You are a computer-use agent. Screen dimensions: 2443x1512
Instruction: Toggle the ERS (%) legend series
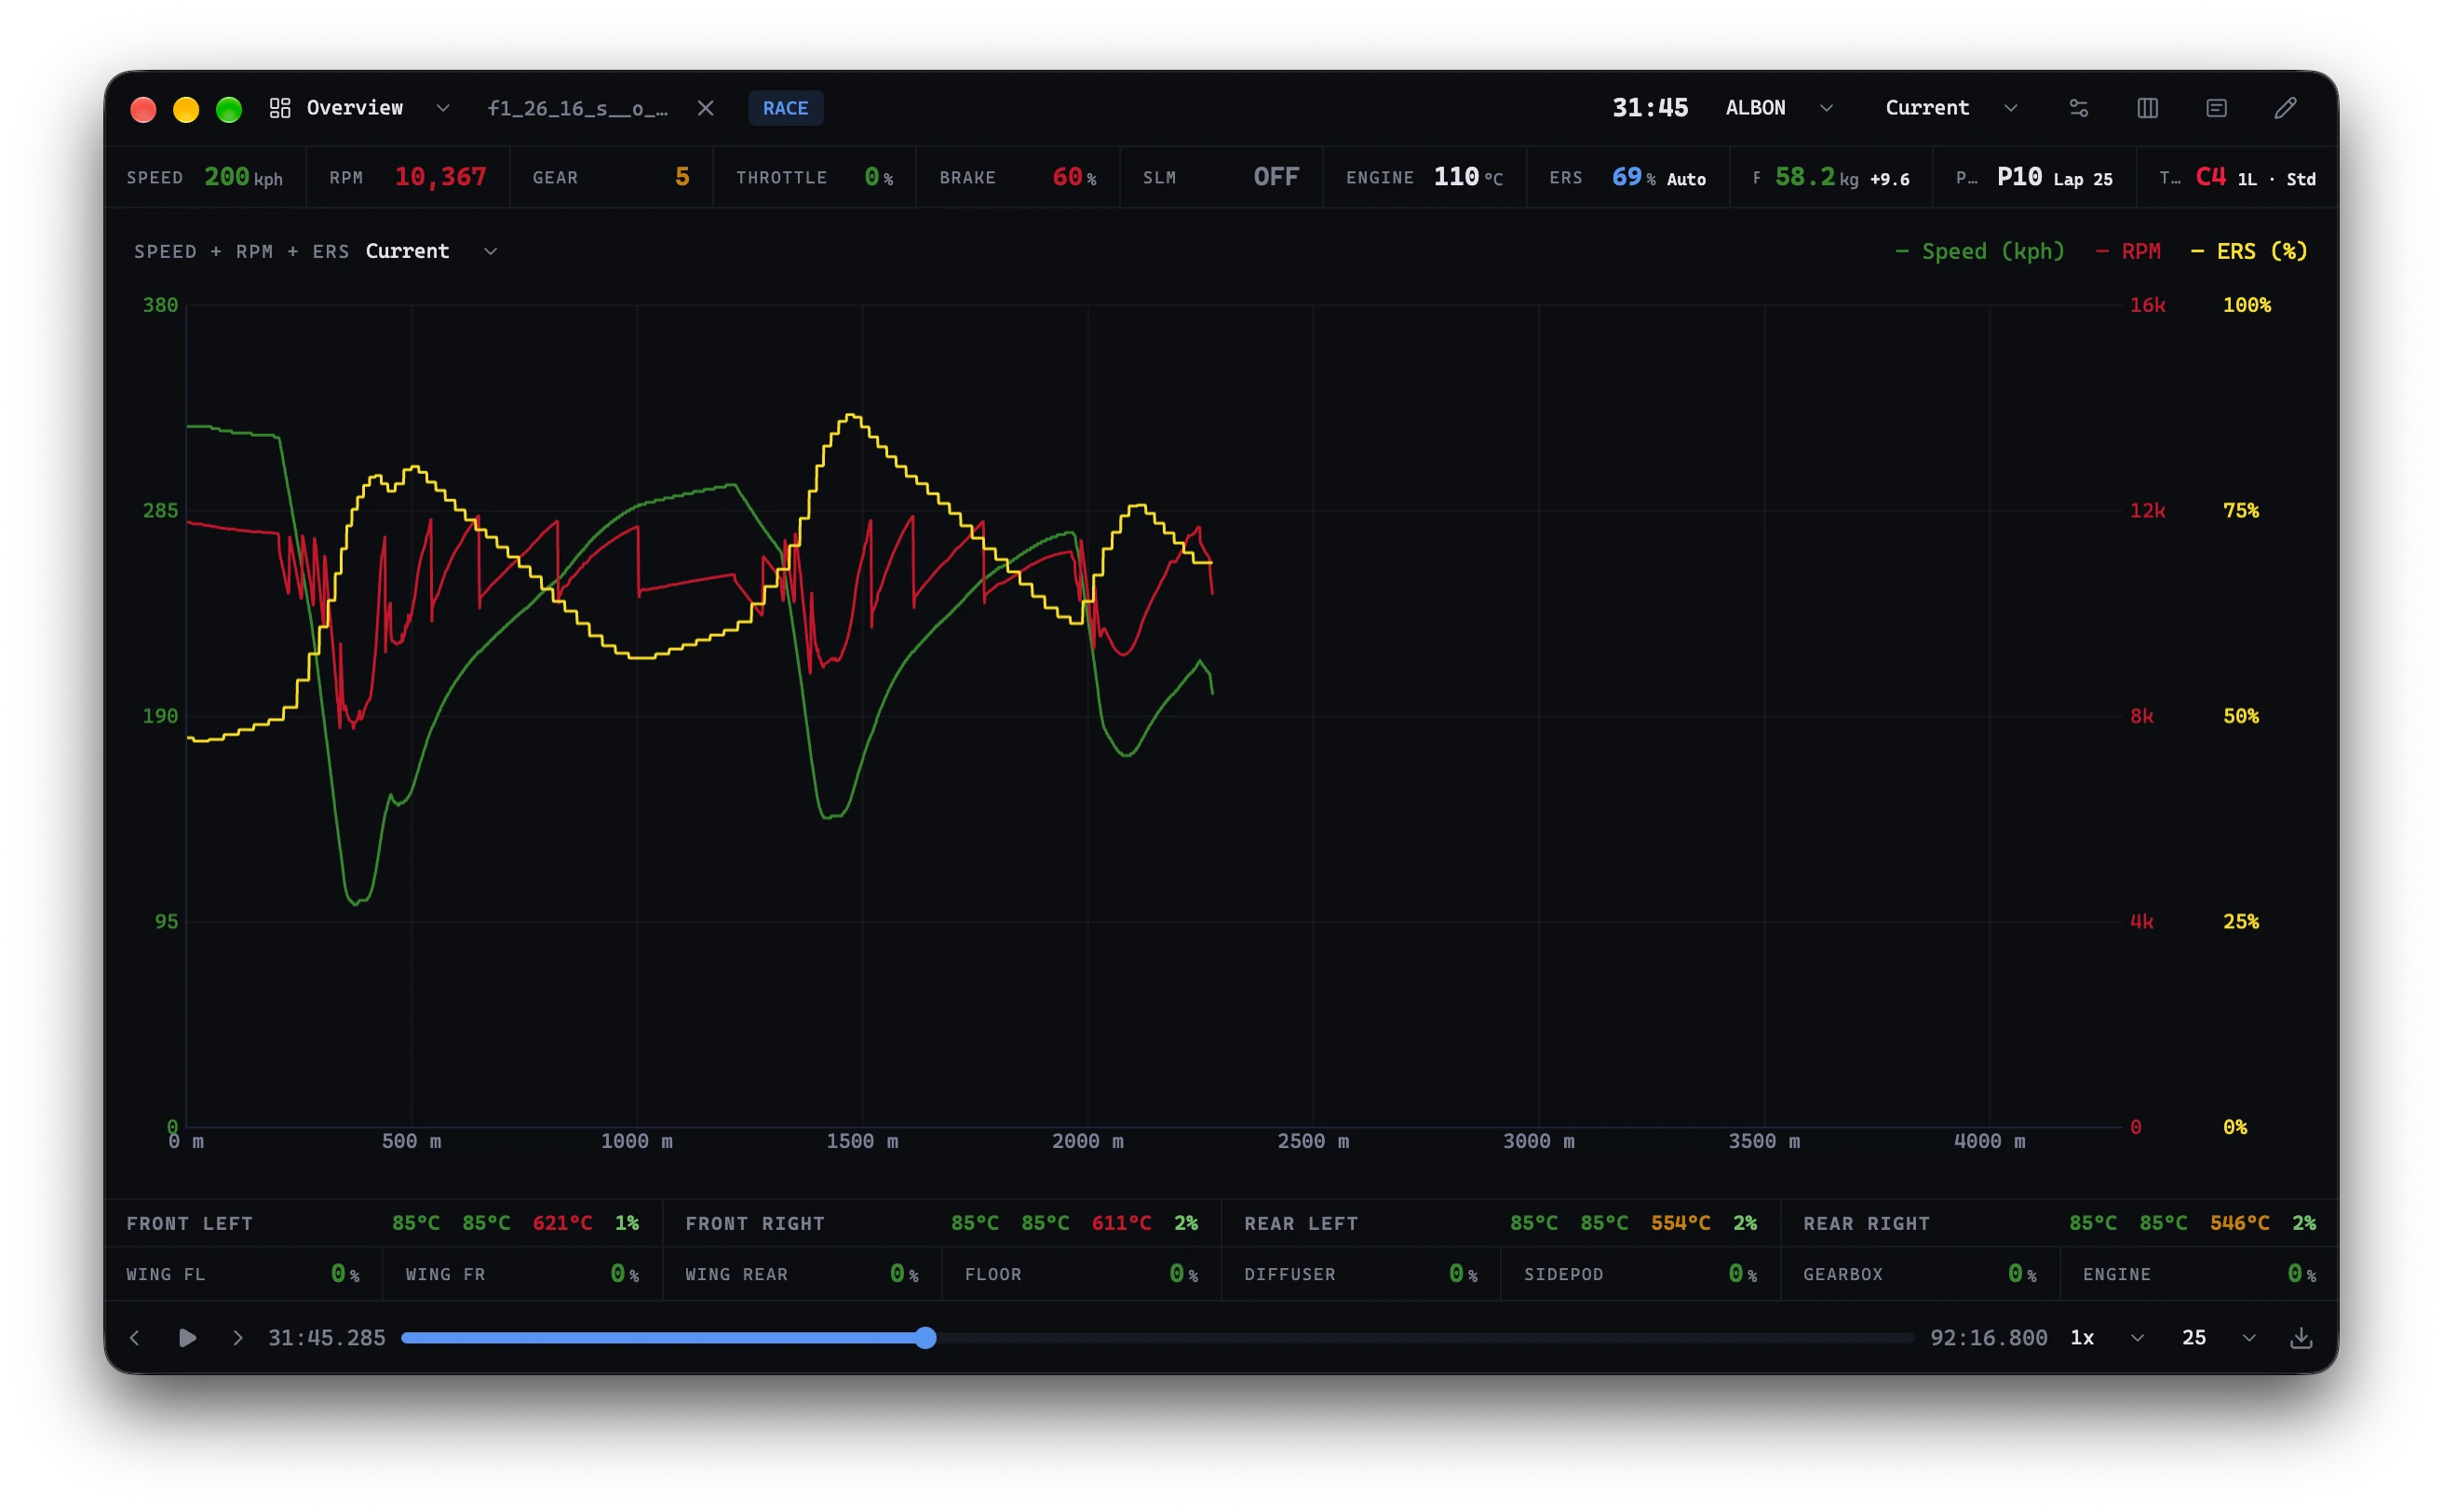point(2249,251)
